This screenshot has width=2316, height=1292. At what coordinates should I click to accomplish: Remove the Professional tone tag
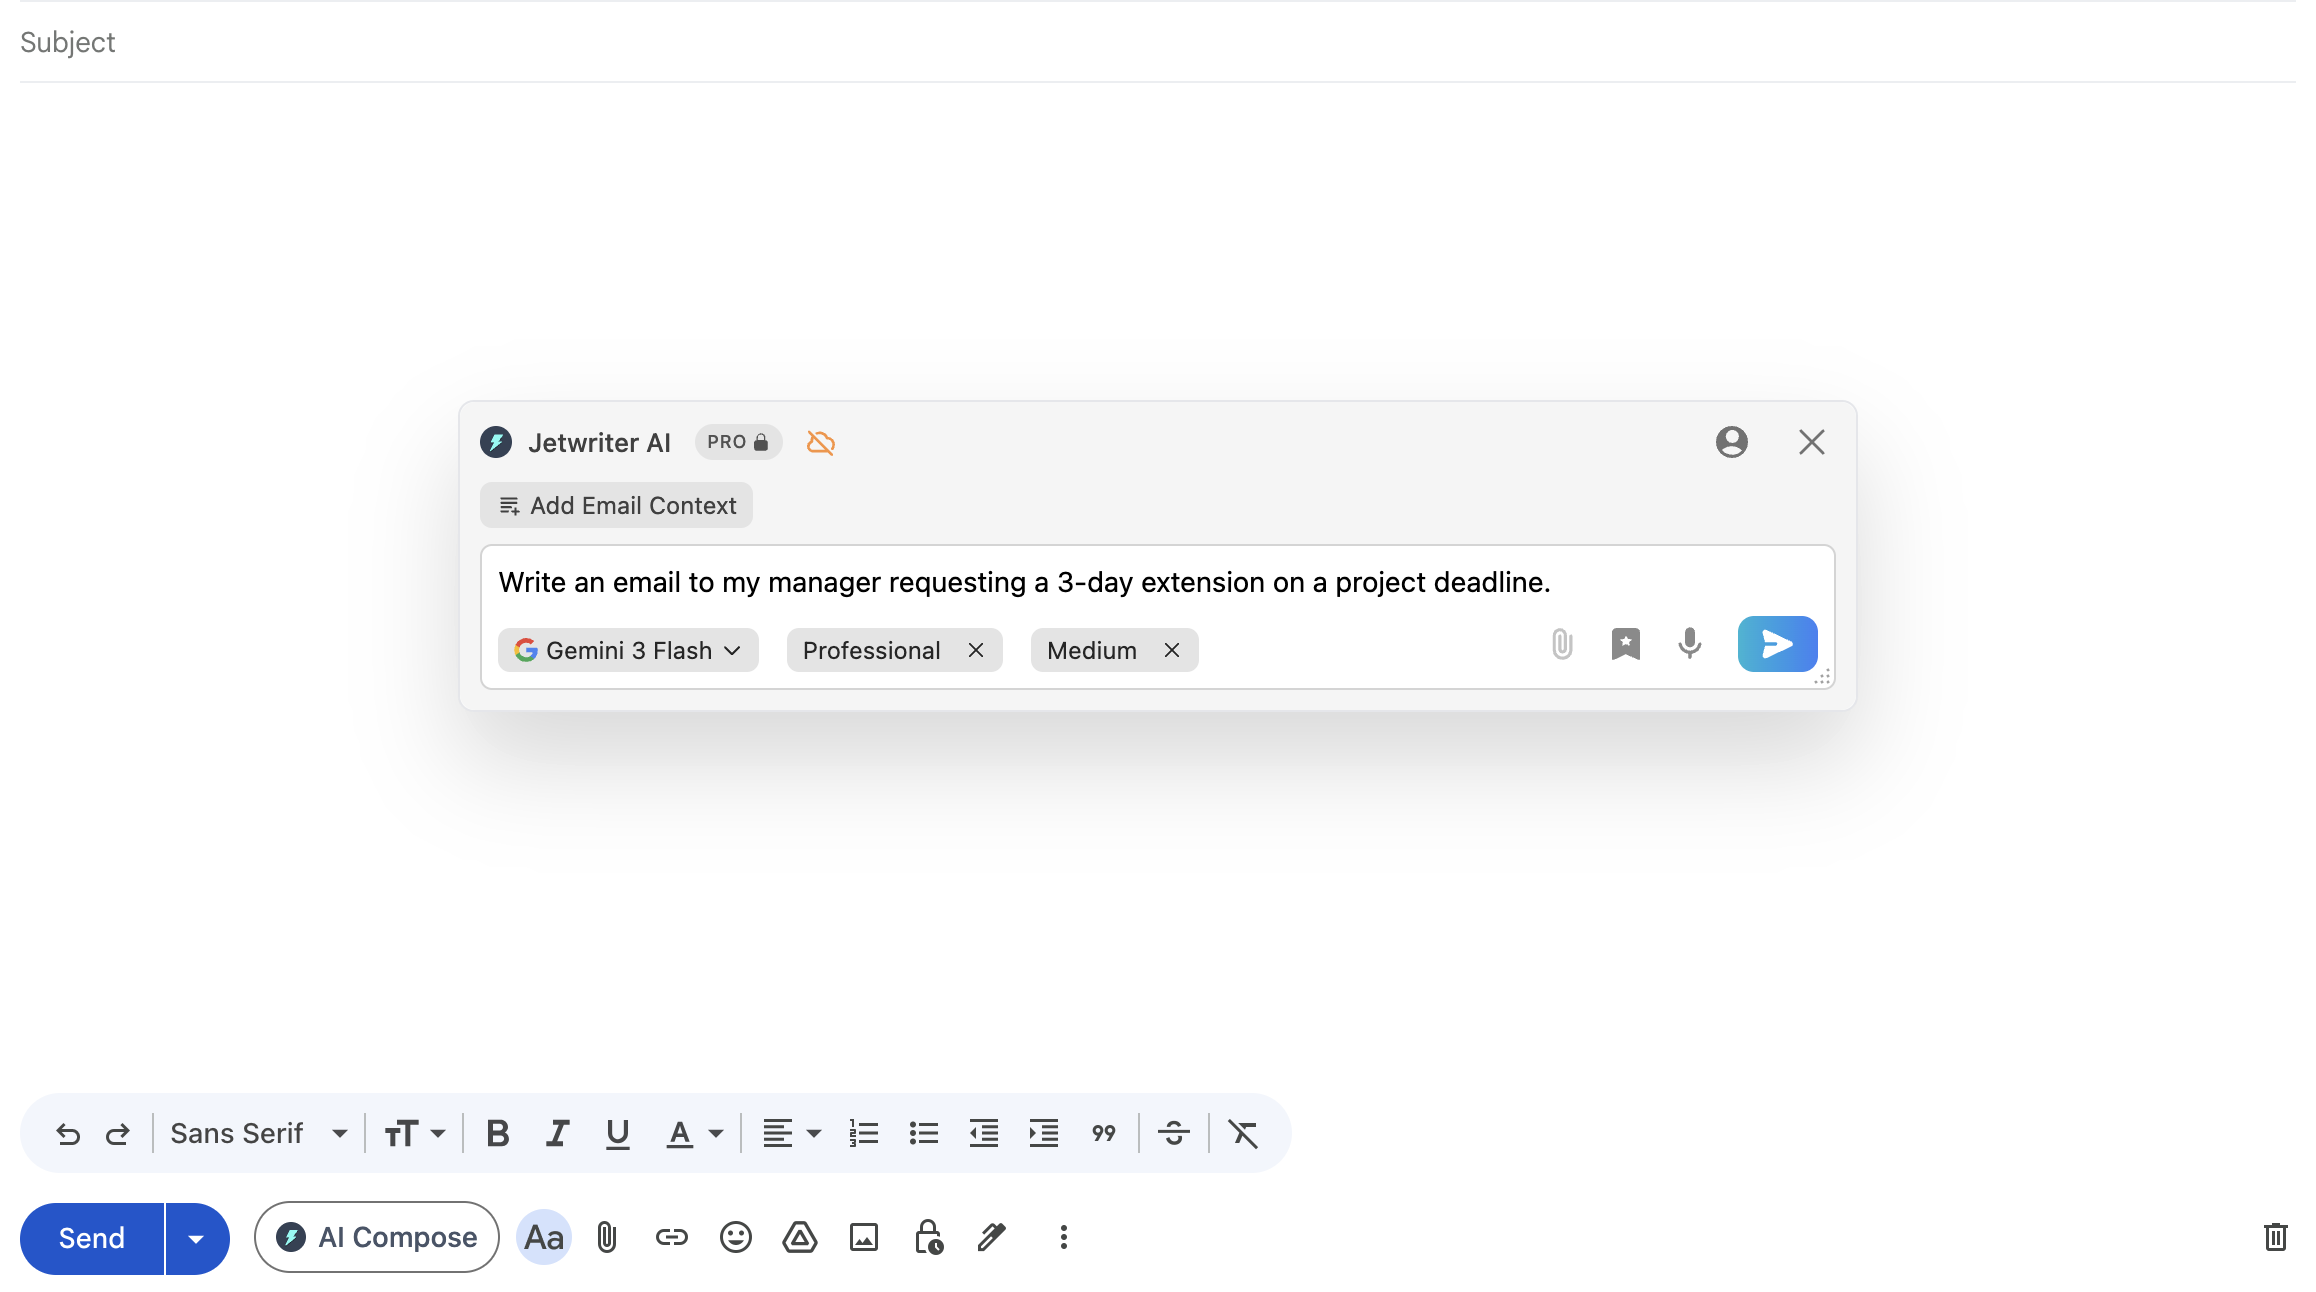[x=976, y=650]
